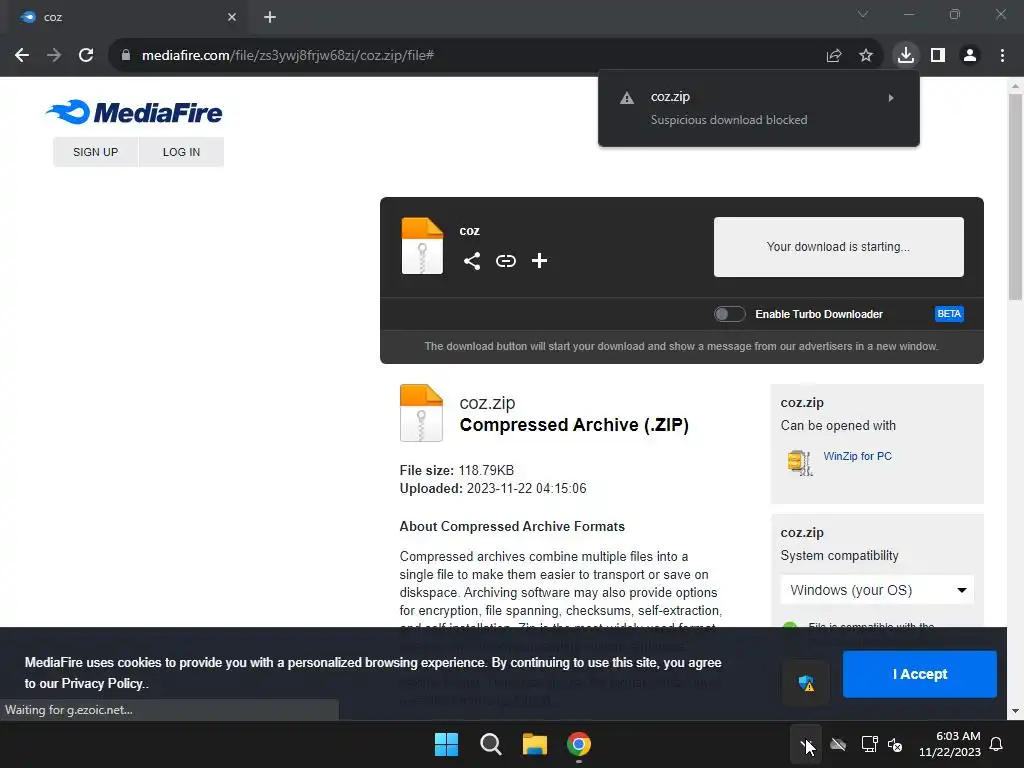Image resolution: width=1024 pixels, height=768 pixels.
Task: Click the large coz.zip archive icon
Action: 421,413
